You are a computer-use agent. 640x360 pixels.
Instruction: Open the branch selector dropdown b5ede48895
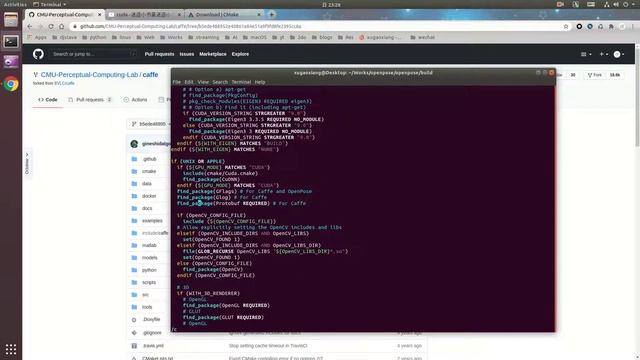pos(149,124)
